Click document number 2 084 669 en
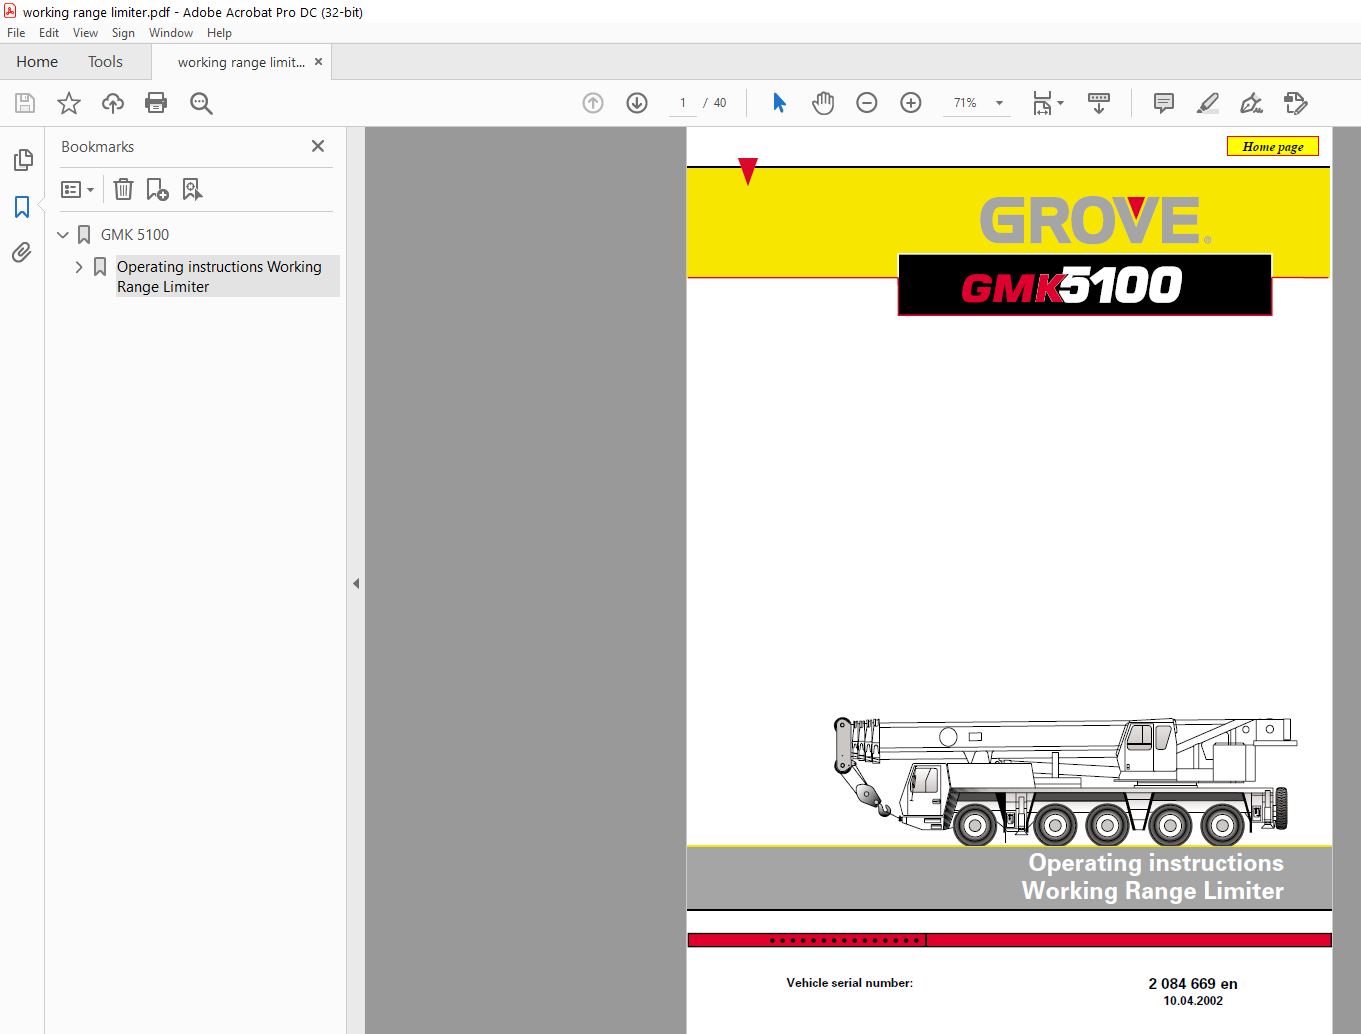The height and width of the screenshot is (1034, 1361). point(1193,984)
